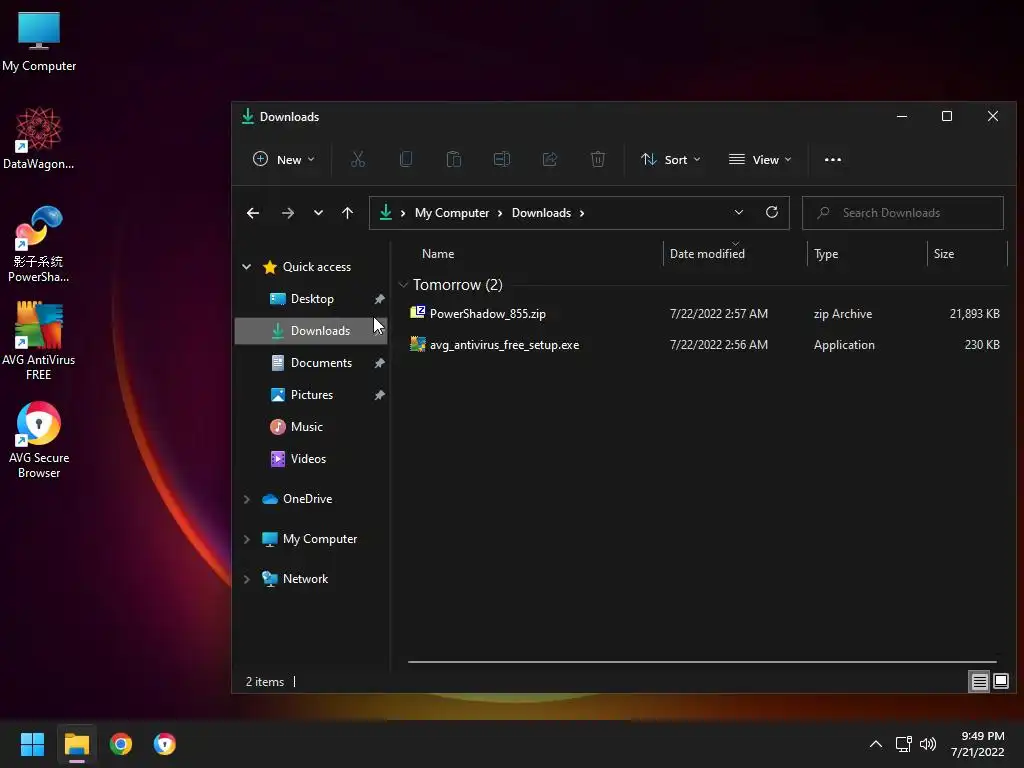
Task: Click My Computer breadcrumb in address bar
Action: 452,213
